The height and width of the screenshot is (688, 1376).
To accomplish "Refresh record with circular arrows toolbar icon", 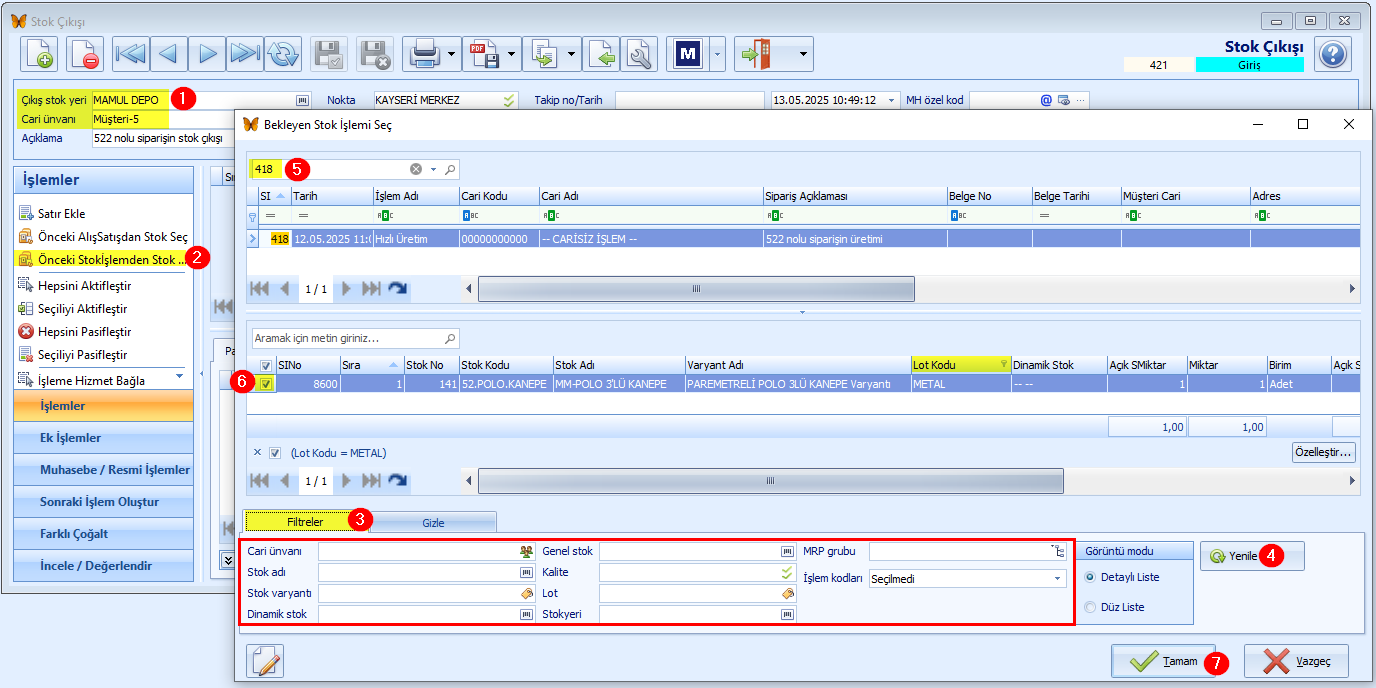I will [282, 54].
